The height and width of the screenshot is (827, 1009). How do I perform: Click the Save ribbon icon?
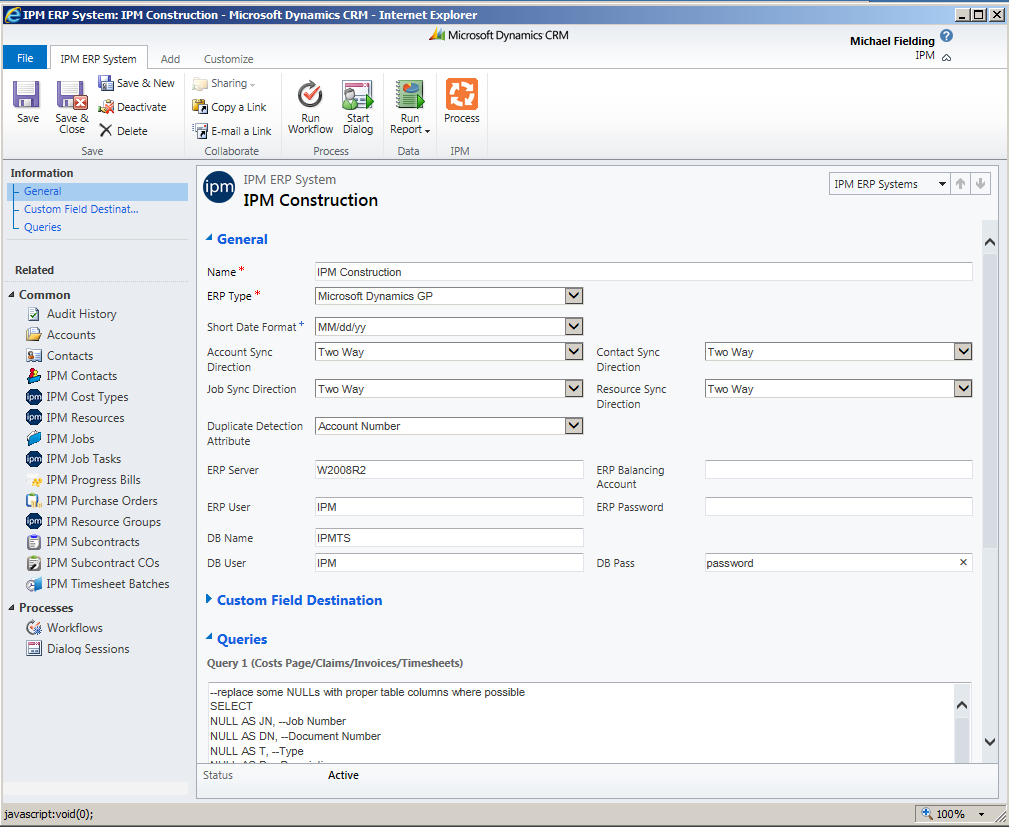[x=27, y=95]
